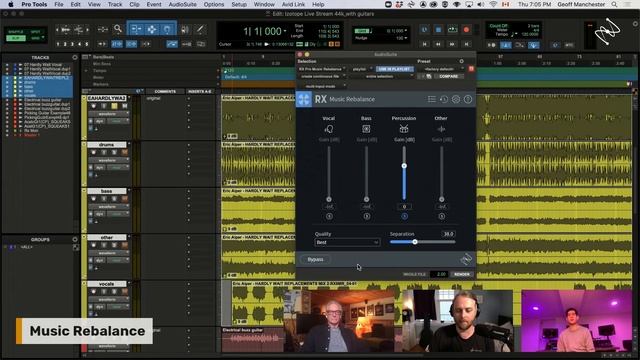Click the Vocal head icon in RX
The width and height of the screenshot is (640, 360).
[x=329, y=129]
